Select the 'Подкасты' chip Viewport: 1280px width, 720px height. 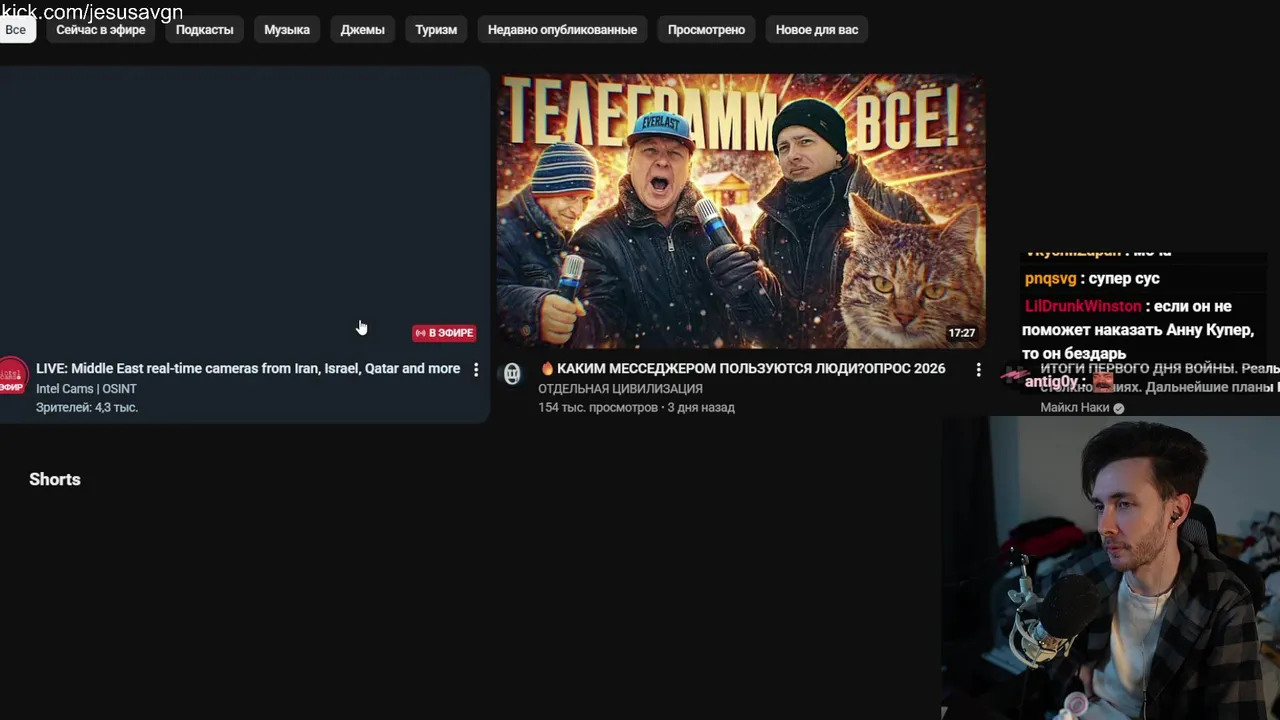tap(205, 30)
